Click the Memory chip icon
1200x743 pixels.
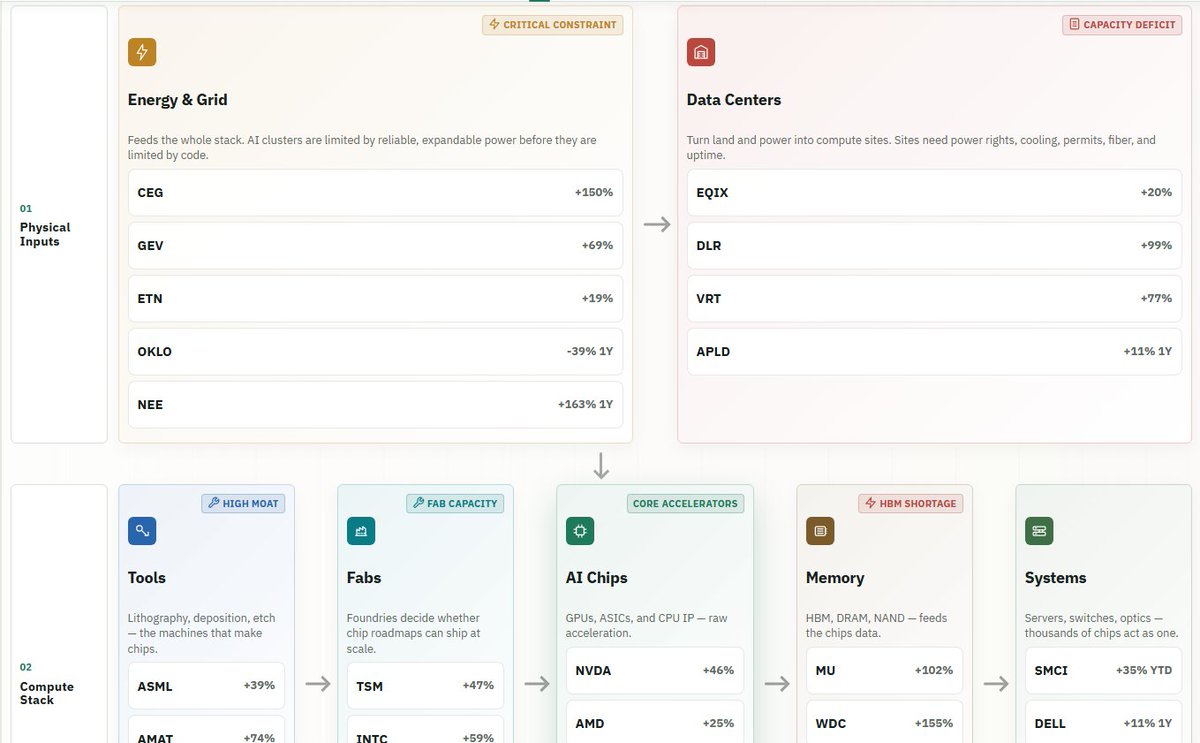[x=820, y=531]
